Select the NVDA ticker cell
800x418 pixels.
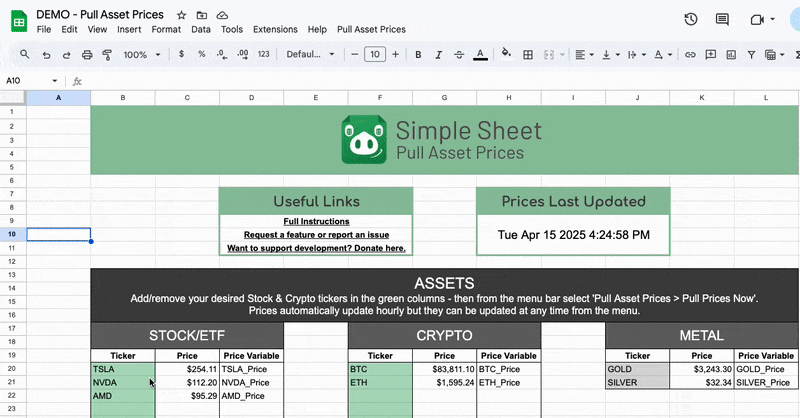coord(123,382)
